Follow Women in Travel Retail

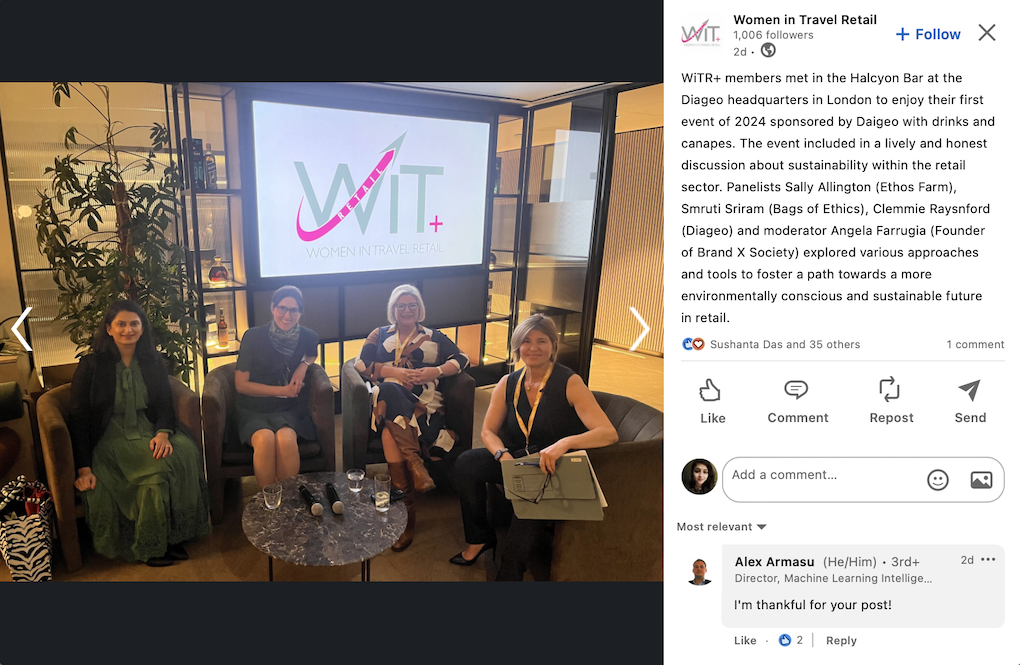point(928,34)
